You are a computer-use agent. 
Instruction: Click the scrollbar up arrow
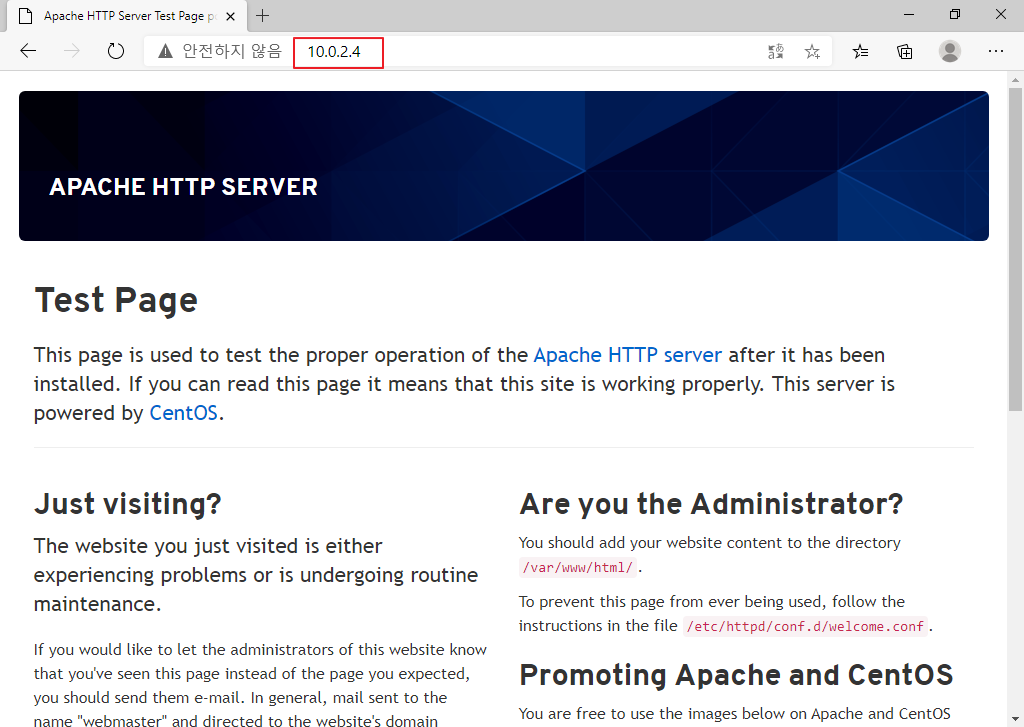point(1015,81)
